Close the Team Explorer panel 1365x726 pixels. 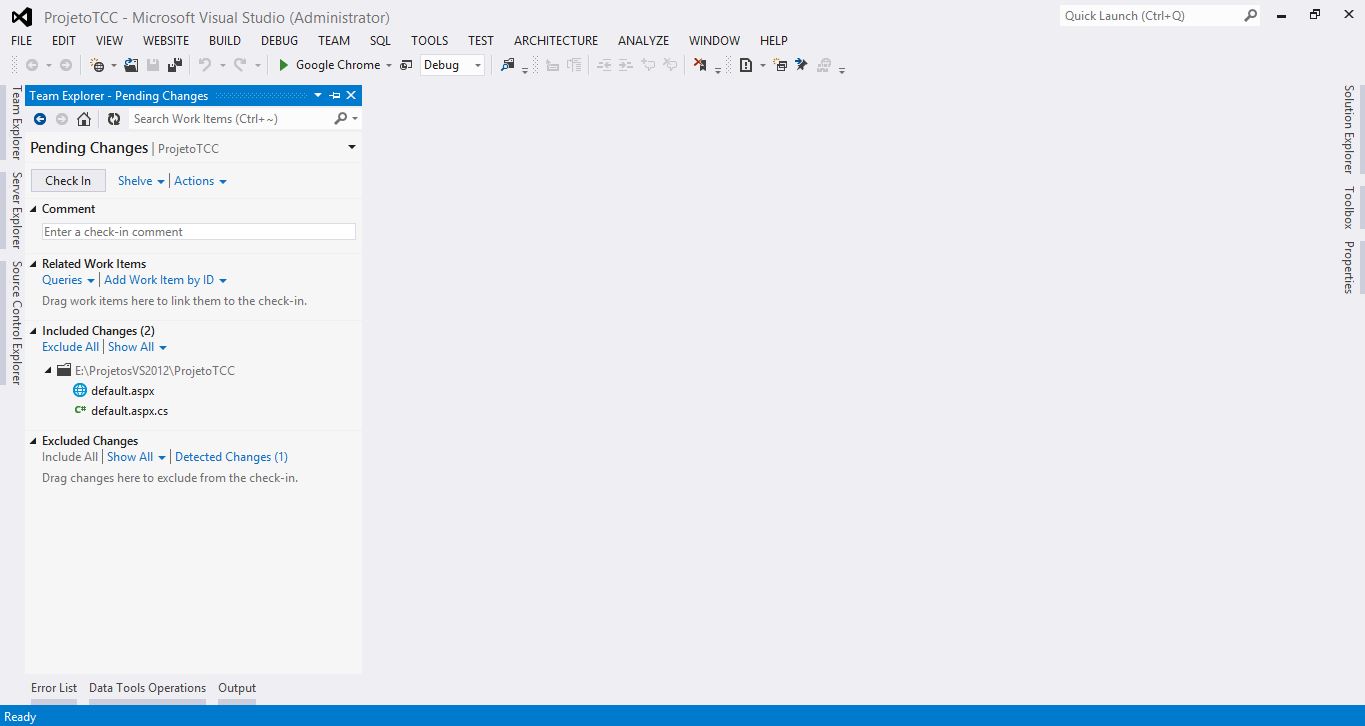click(x=351, y=96)
